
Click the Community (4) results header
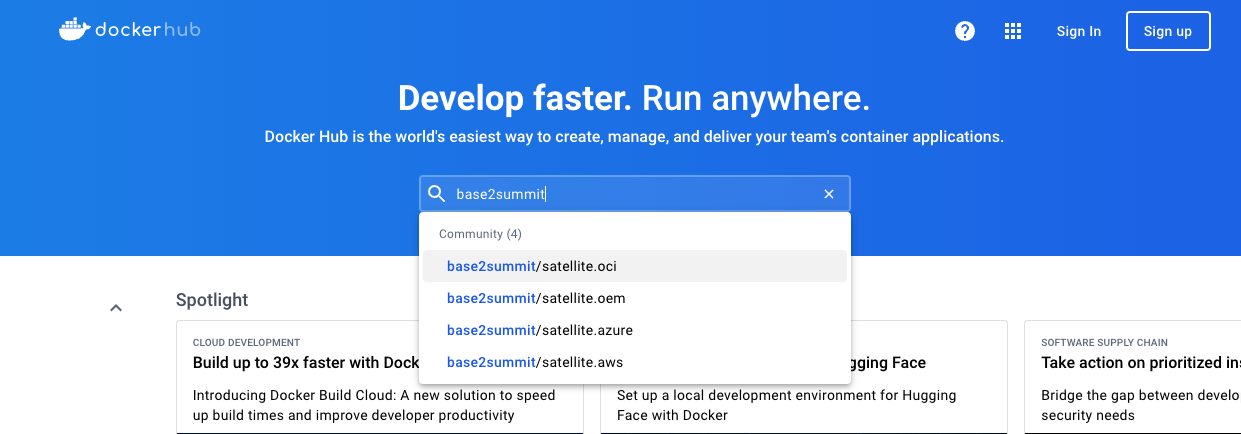tap(481, 234)
